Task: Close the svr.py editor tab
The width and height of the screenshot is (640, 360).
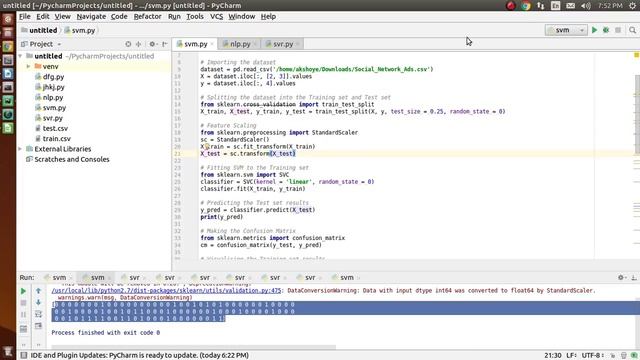Action: (x=298, y=44)
